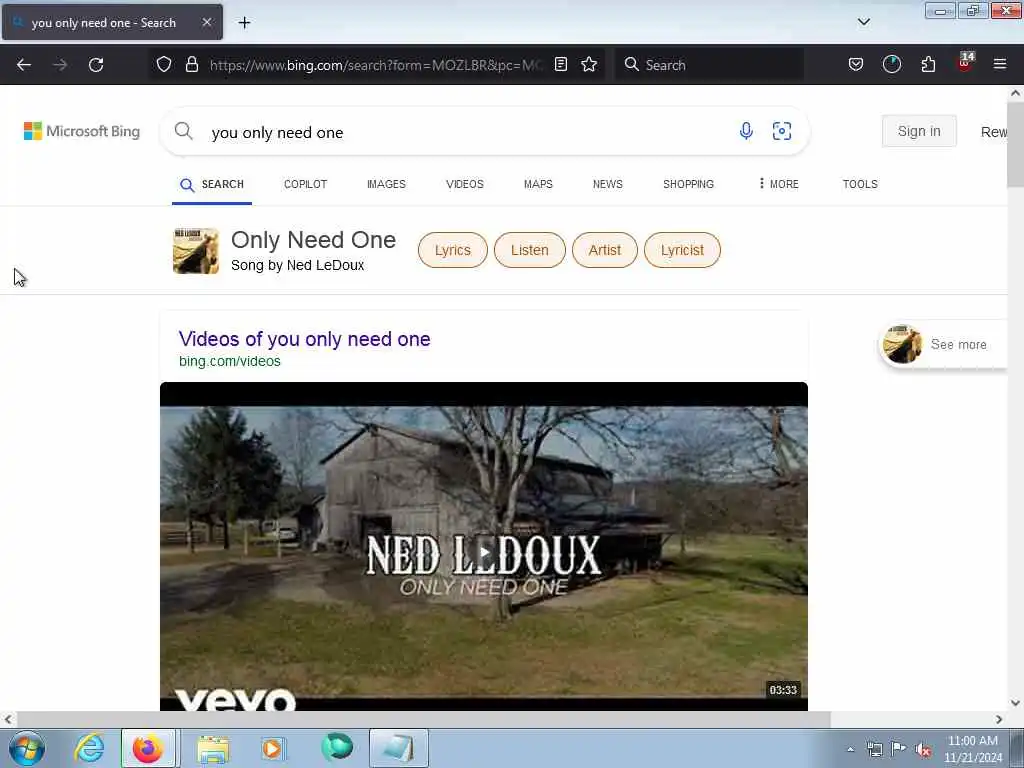The height and width of the screenshot is (768, 1024).
Task: Show hidden system tray icons arrow
Action: [x=850, y=750]
